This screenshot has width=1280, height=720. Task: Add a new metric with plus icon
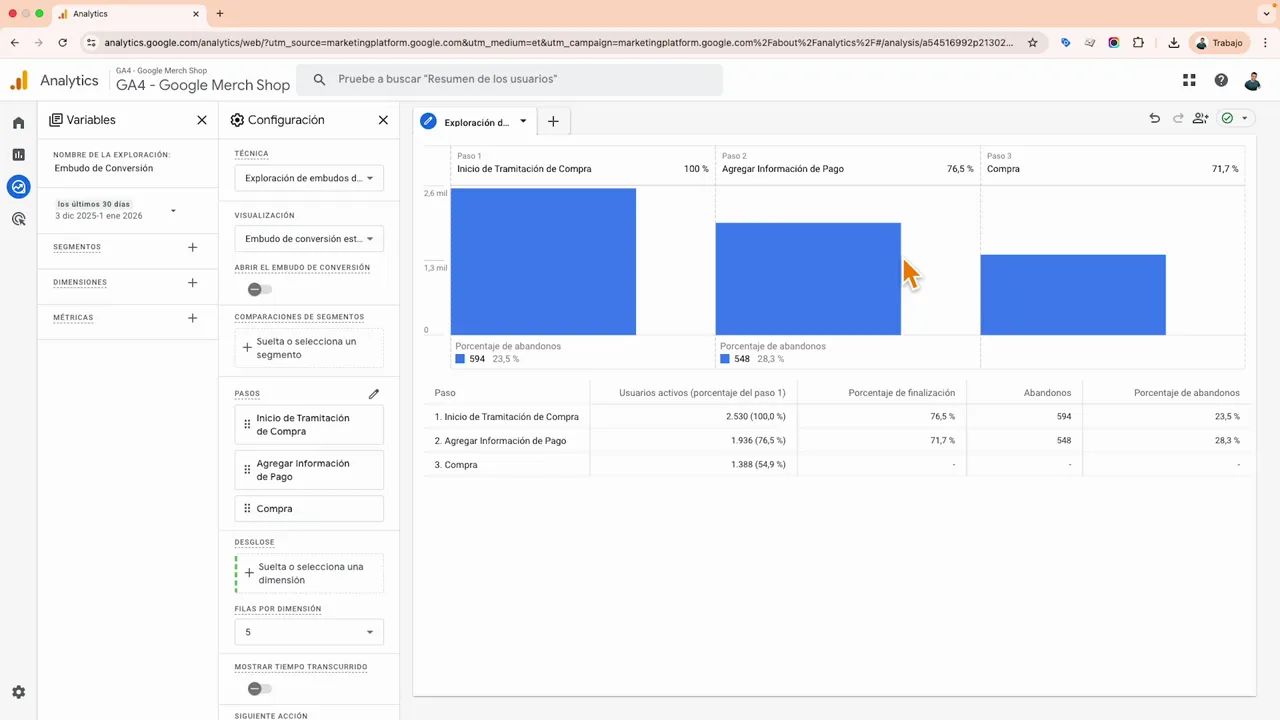pyautogui.click(x=193, y=318)
